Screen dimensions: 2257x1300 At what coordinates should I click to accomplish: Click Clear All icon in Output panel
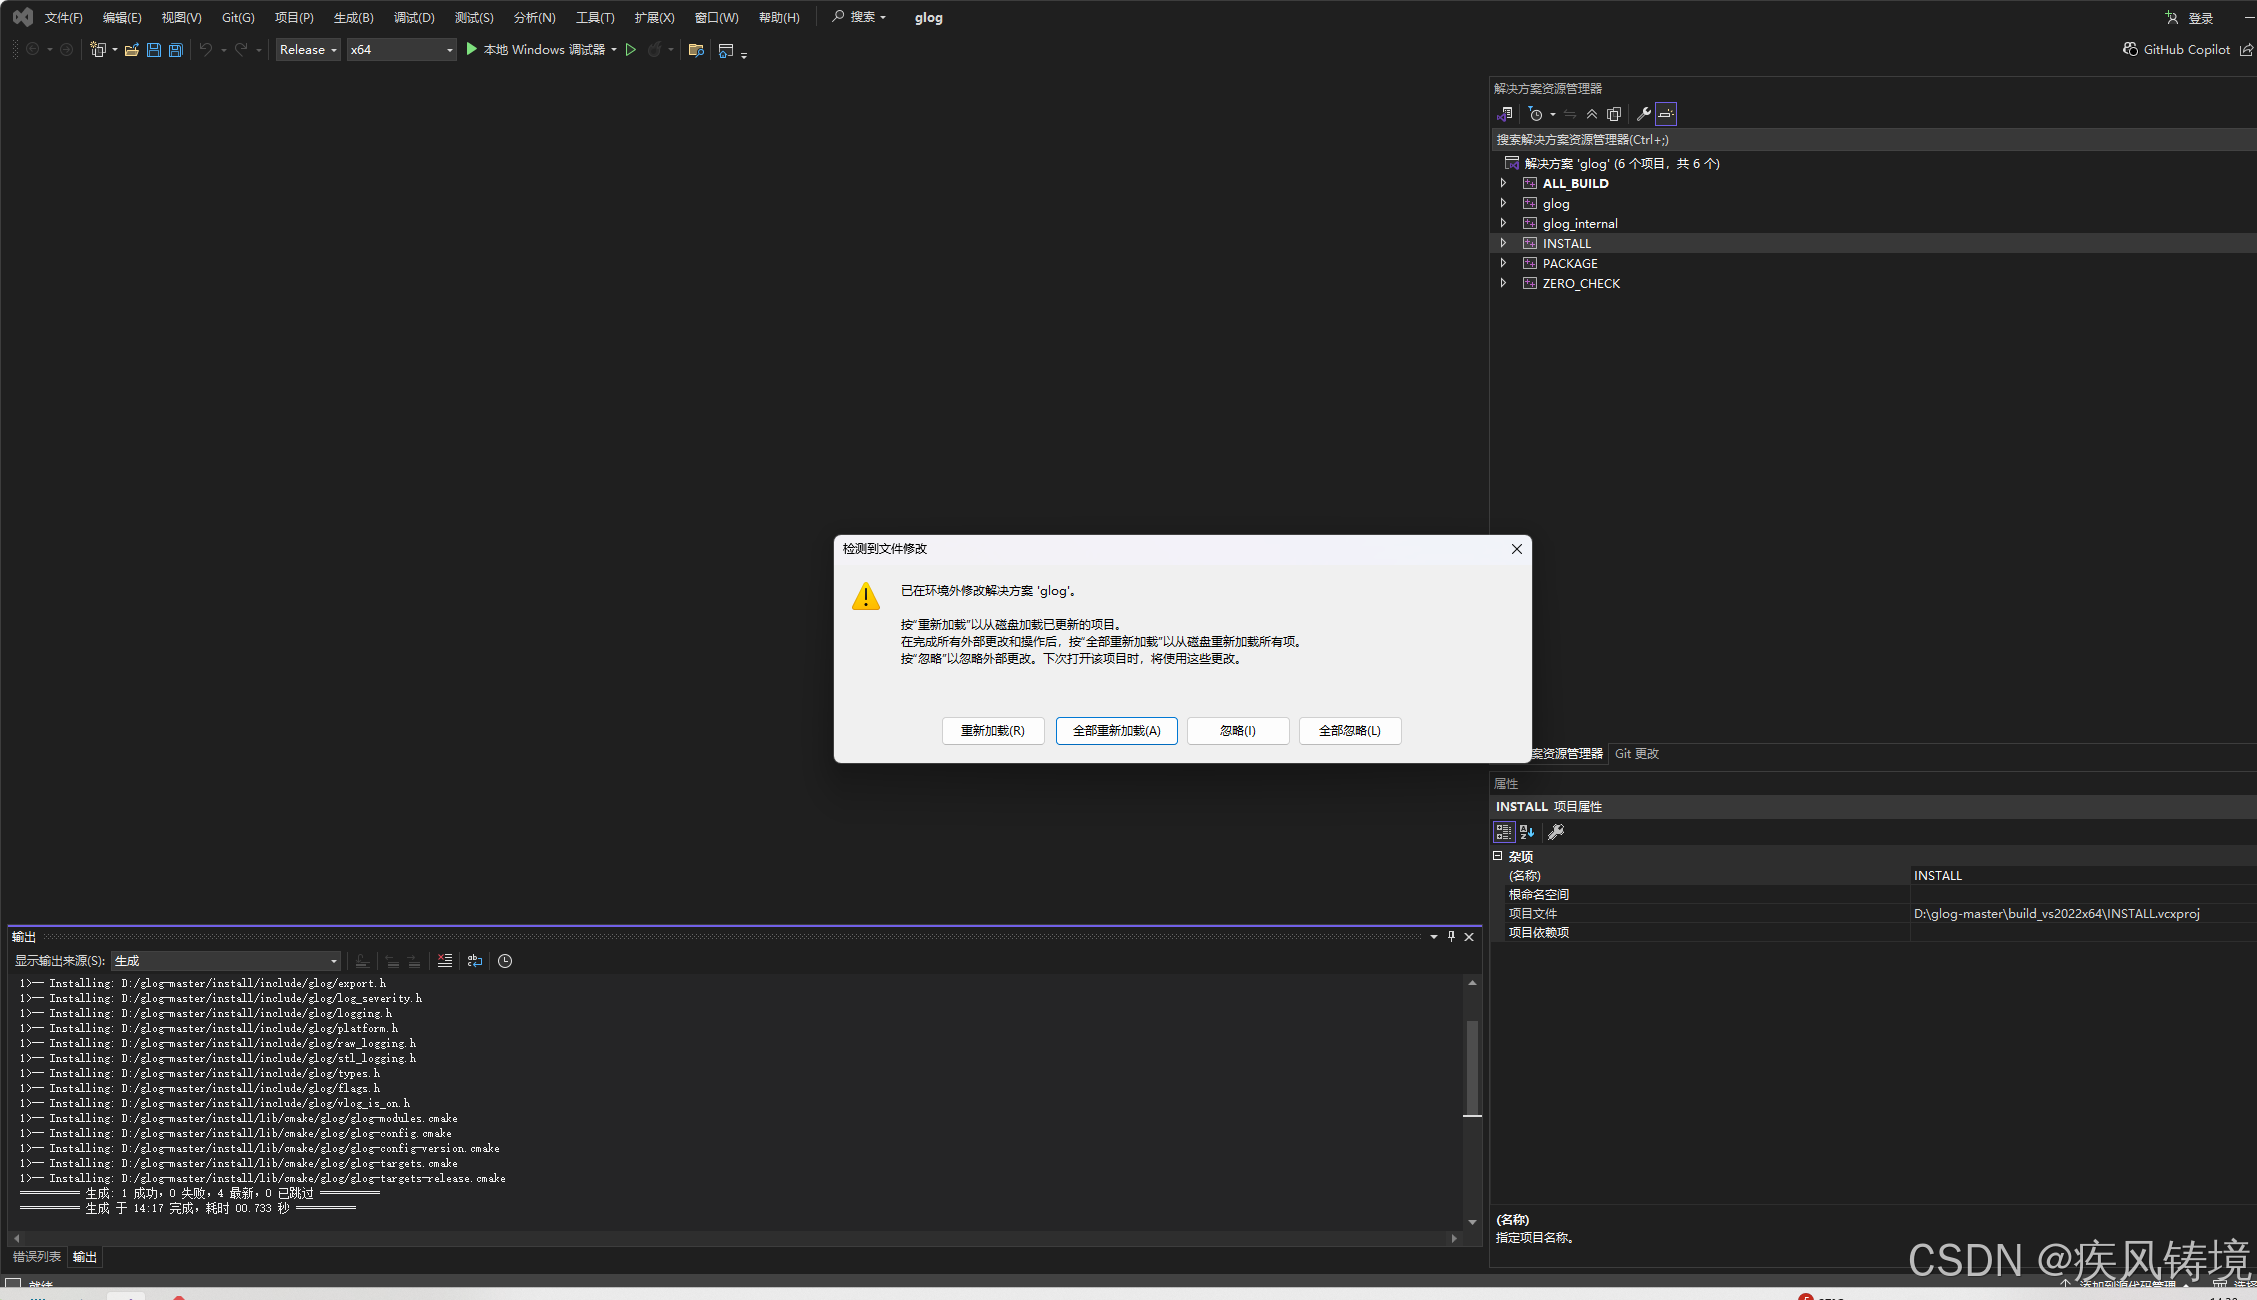pyautogui.click(x=445, y=961)
